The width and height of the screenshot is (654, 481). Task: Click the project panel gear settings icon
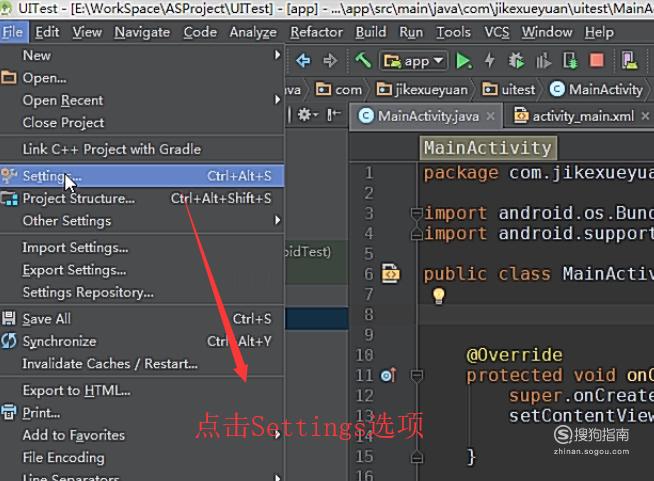(x=307, y=115)
